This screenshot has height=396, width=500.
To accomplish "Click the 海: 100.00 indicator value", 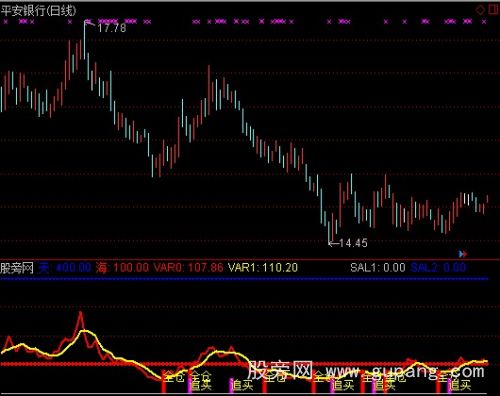I will coord(122,268).
